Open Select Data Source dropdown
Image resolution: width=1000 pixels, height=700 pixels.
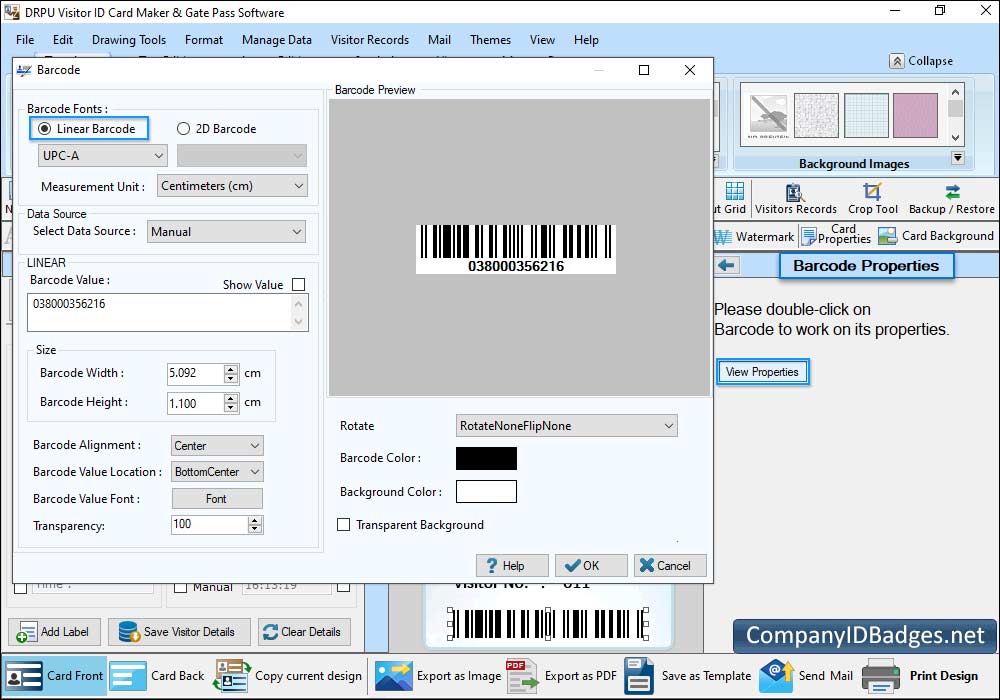click(226, 231)
